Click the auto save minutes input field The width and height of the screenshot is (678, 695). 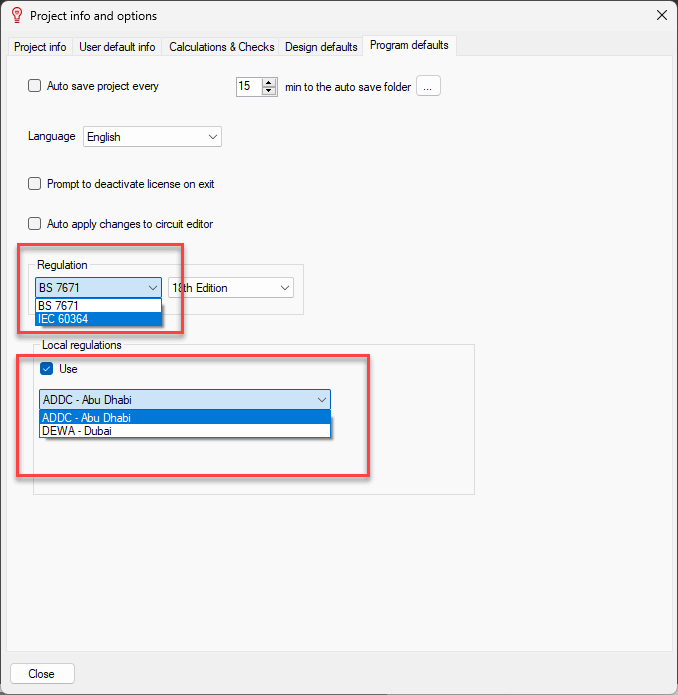(248, 87)
